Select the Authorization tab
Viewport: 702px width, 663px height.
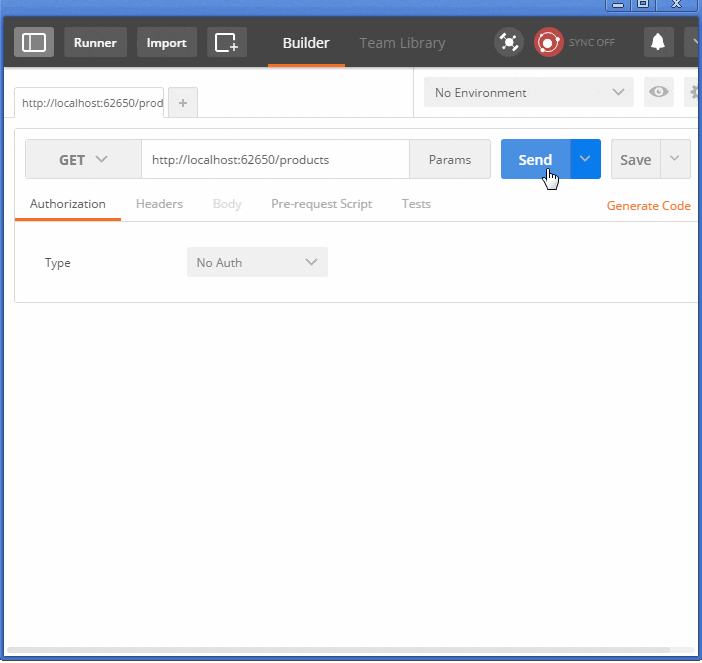click(68, 204)
